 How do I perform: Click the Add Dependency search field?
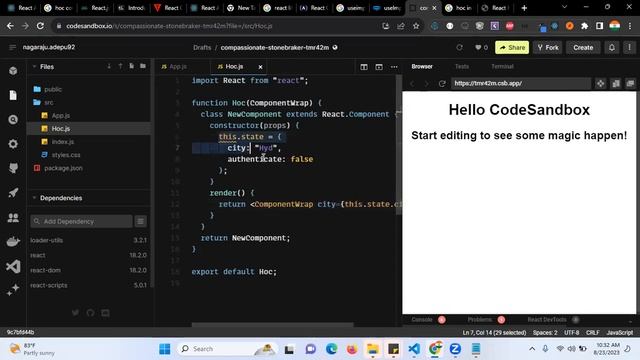click(82, 221)
